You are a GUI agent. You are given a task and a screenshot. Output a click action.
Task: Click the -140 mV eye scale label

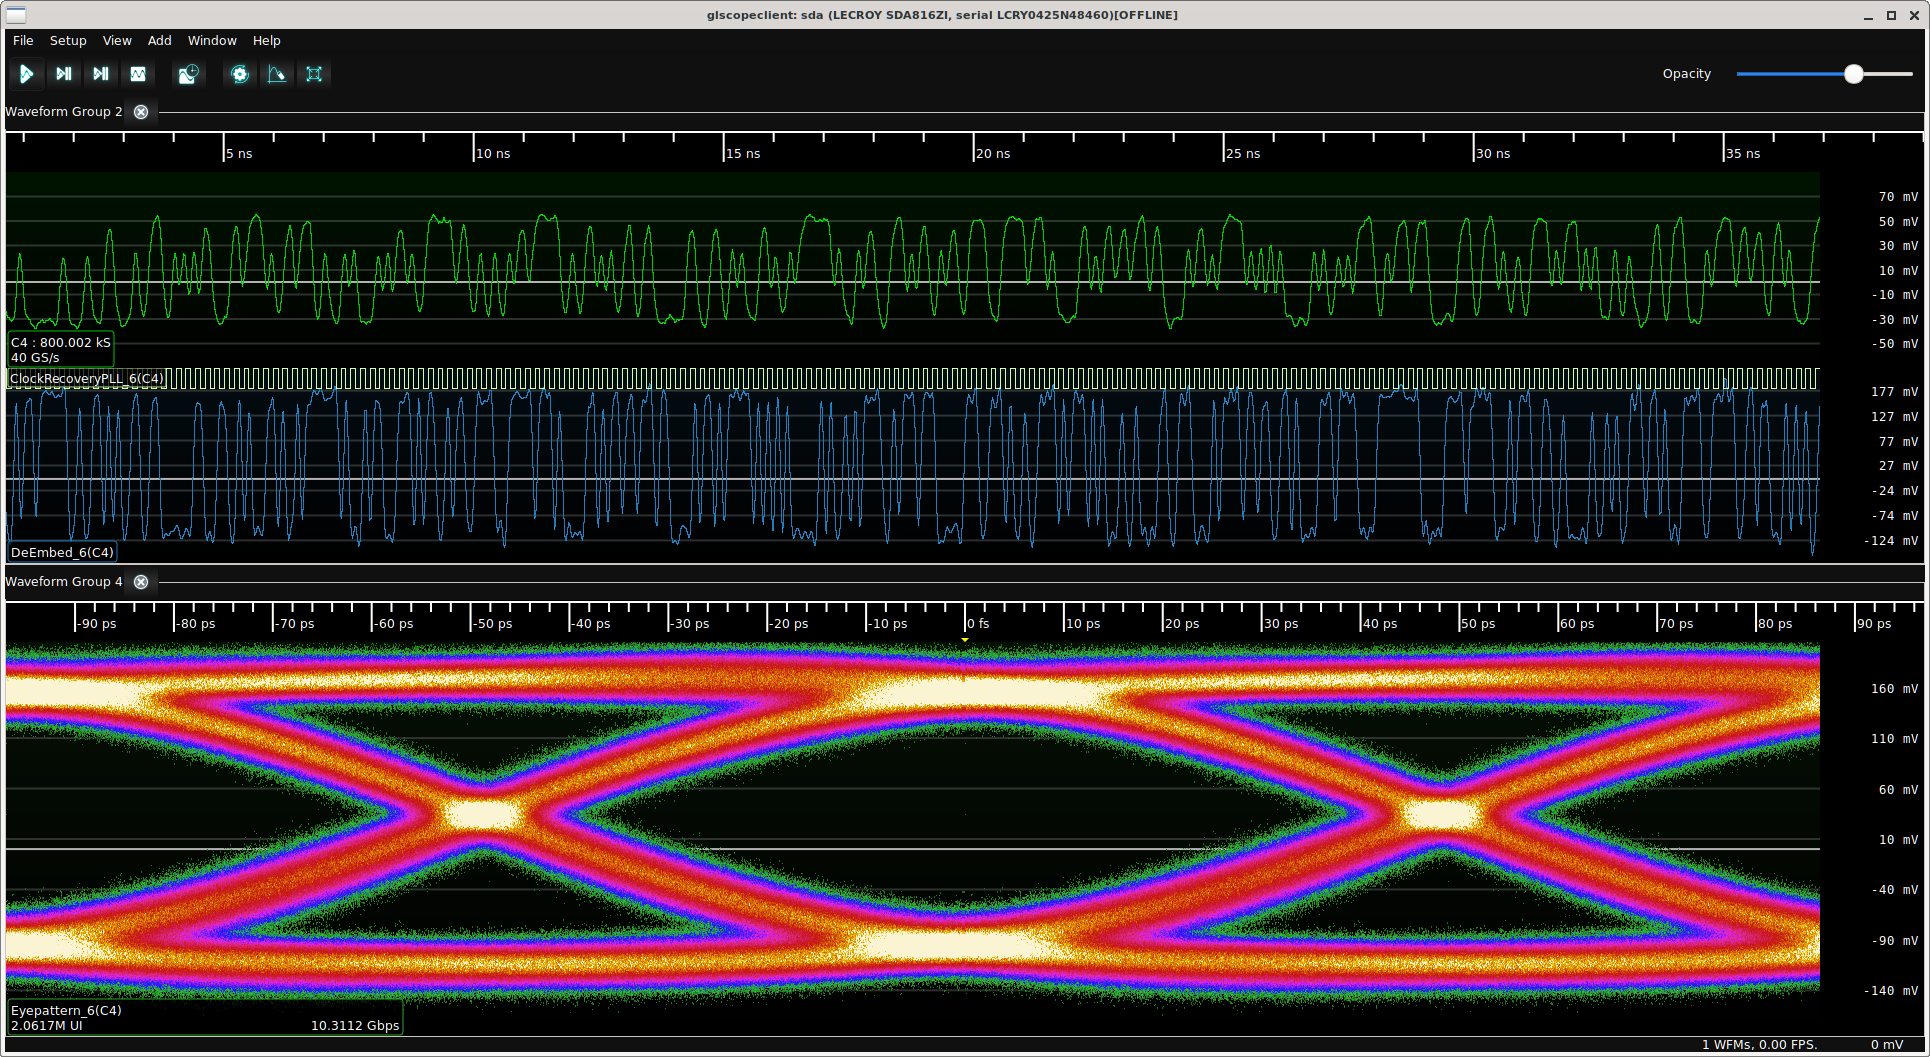click(x=1890, y=991)
